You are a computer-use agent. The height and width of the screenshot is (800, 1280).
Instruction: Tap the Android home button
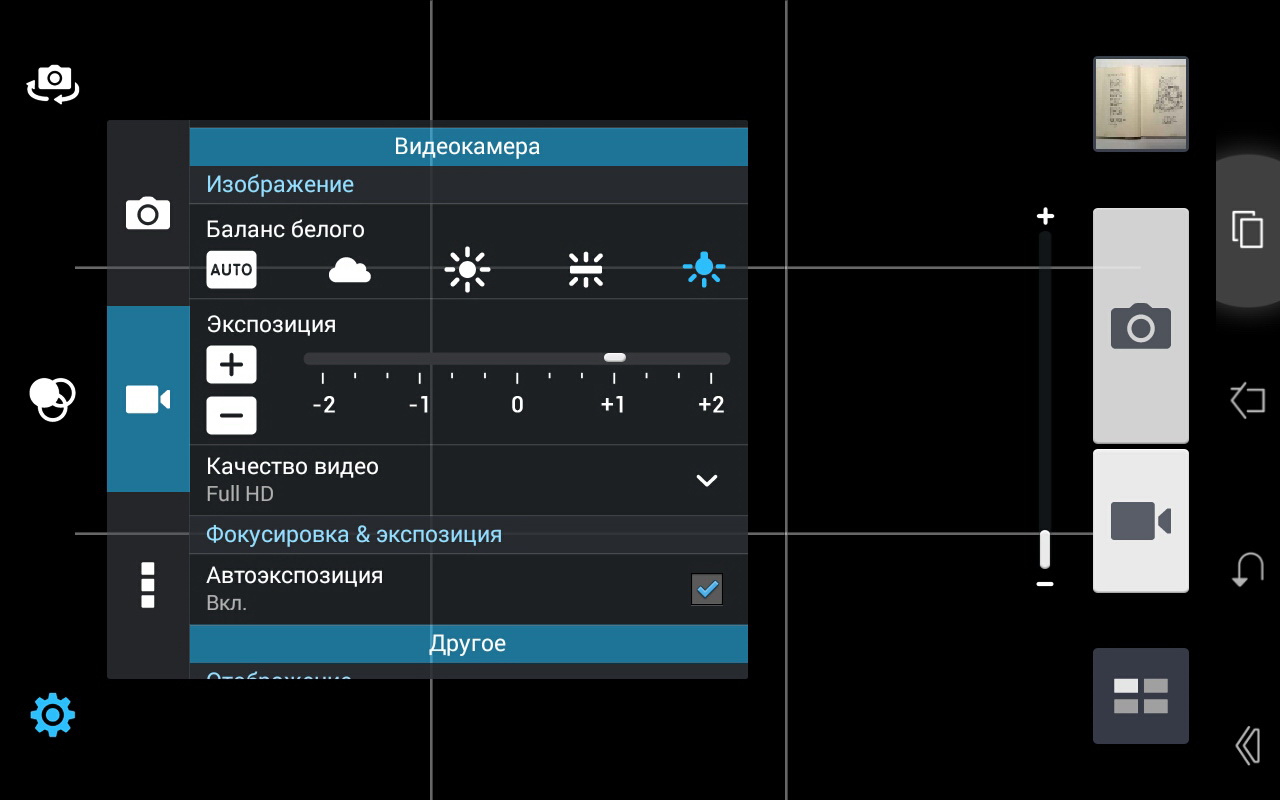(1247, 401)
